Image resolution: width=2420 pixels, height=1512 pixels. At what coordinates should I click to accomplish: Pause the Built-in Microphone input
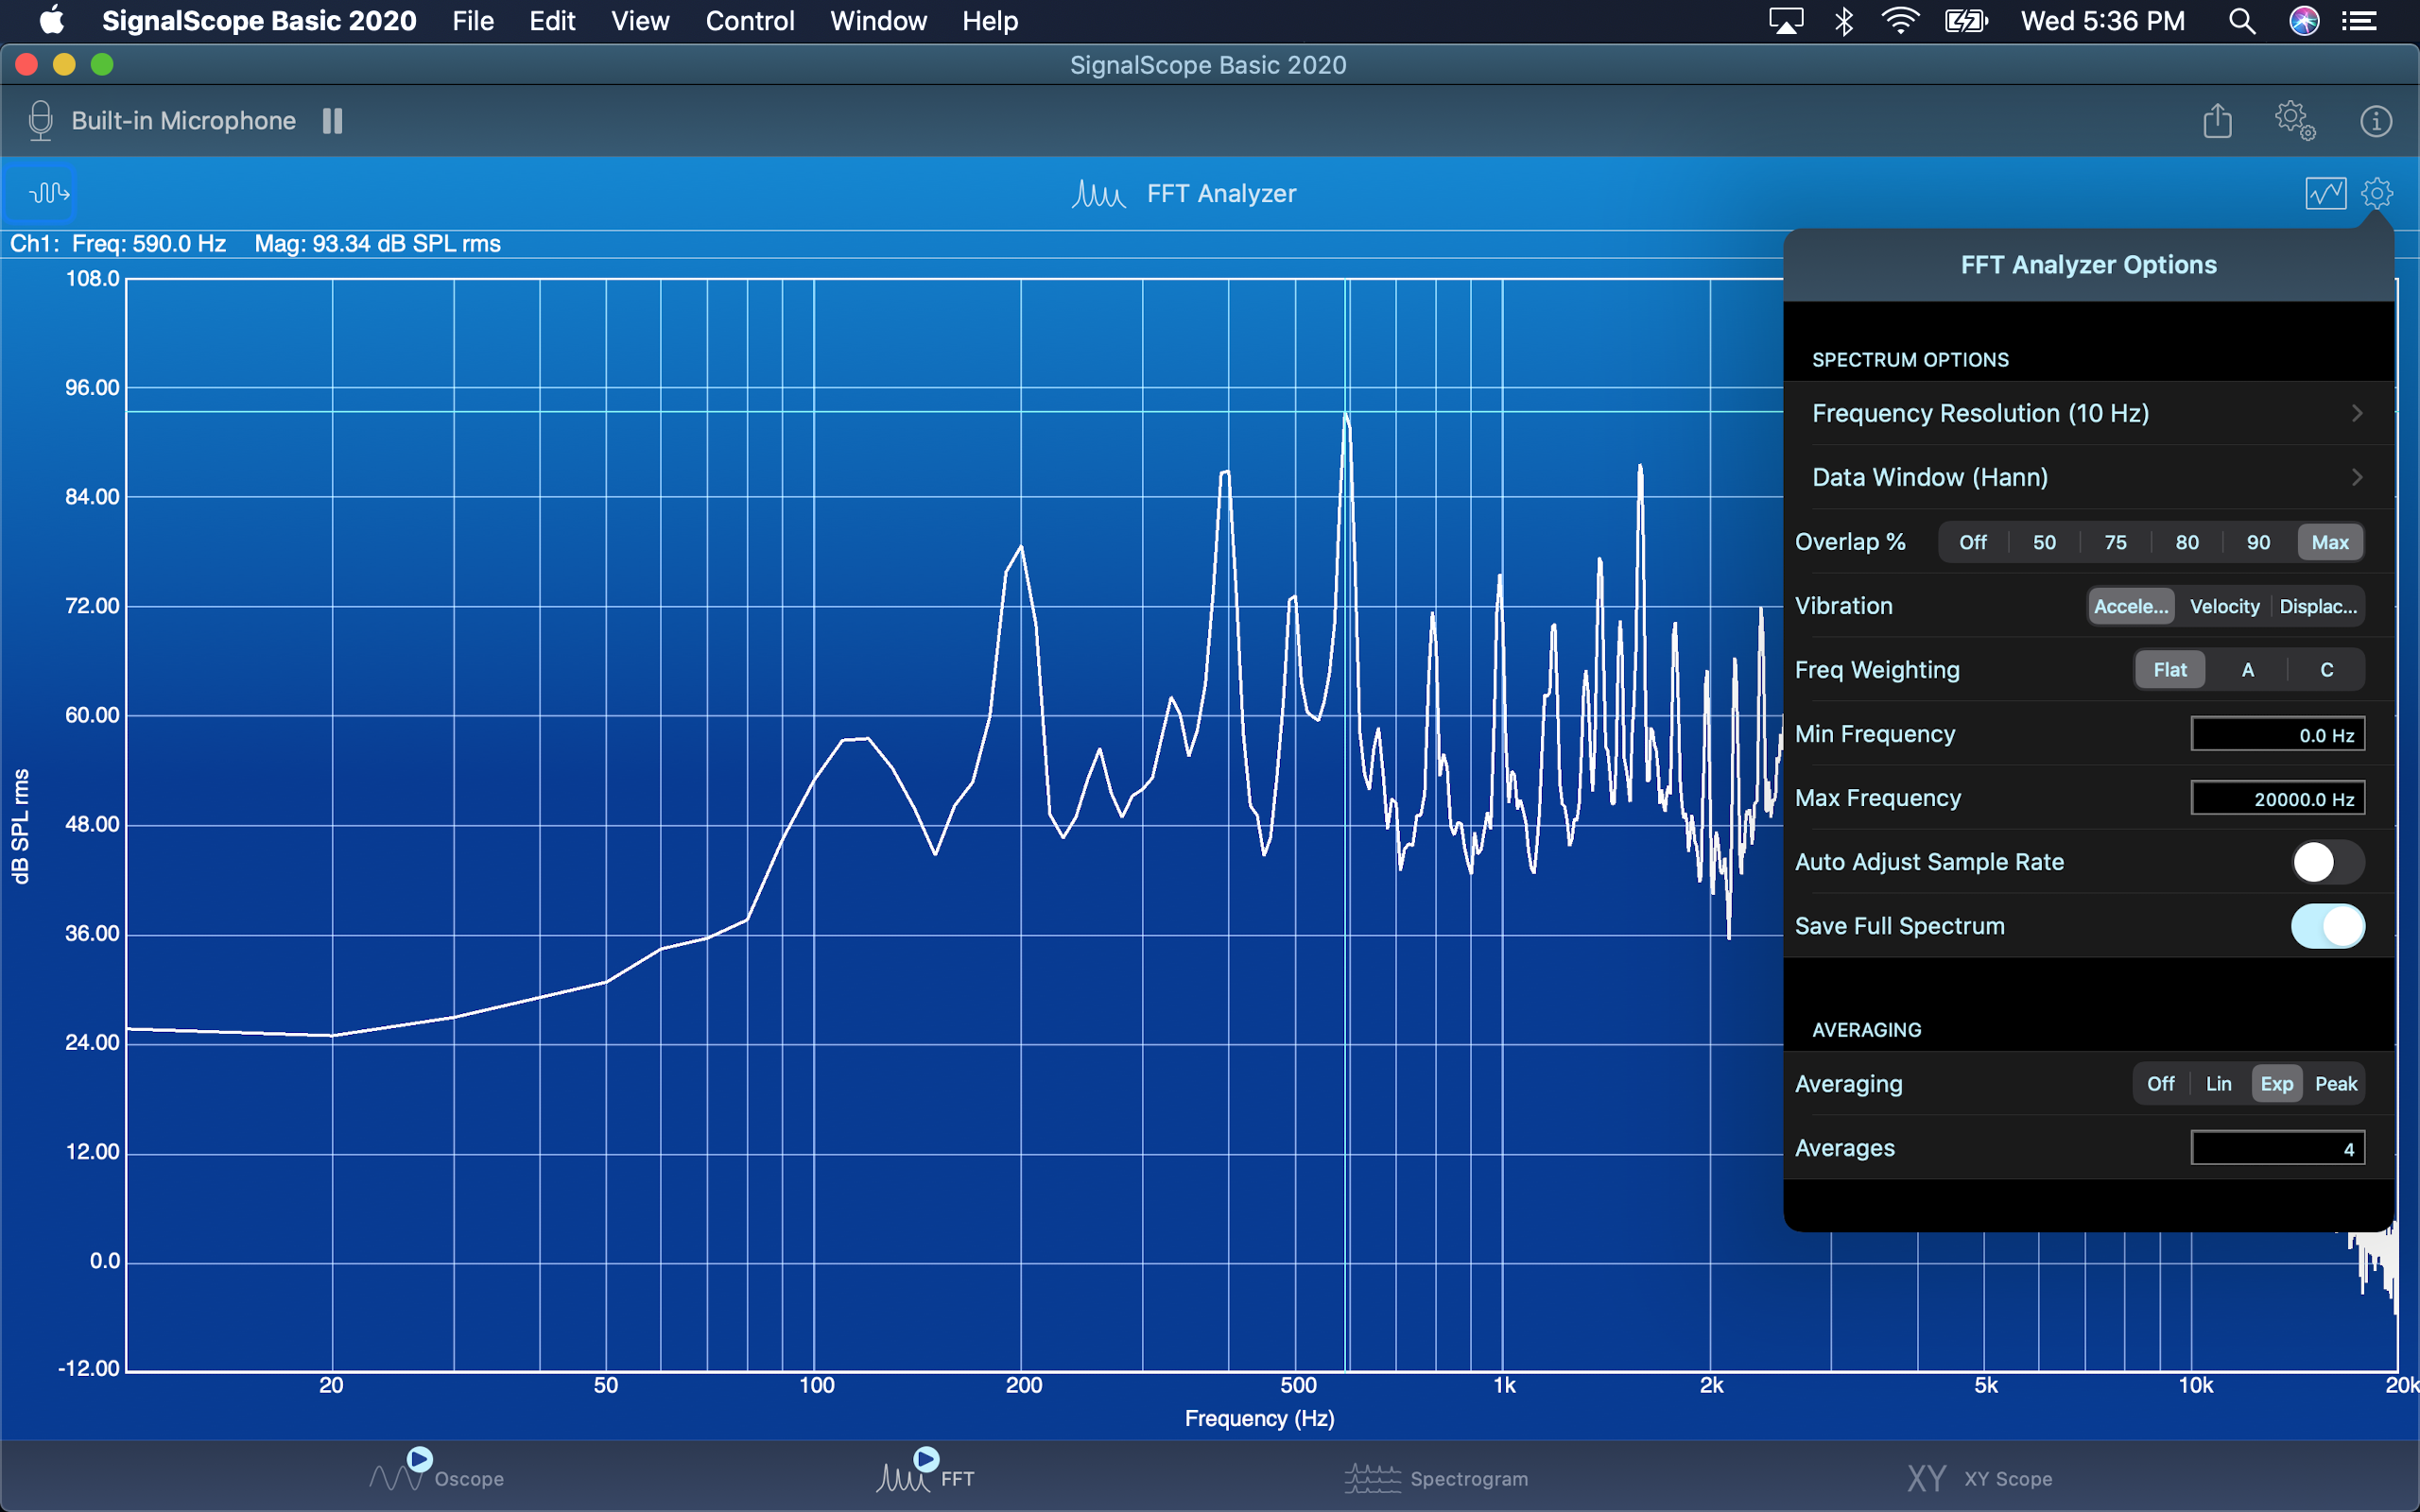point(332,121)
